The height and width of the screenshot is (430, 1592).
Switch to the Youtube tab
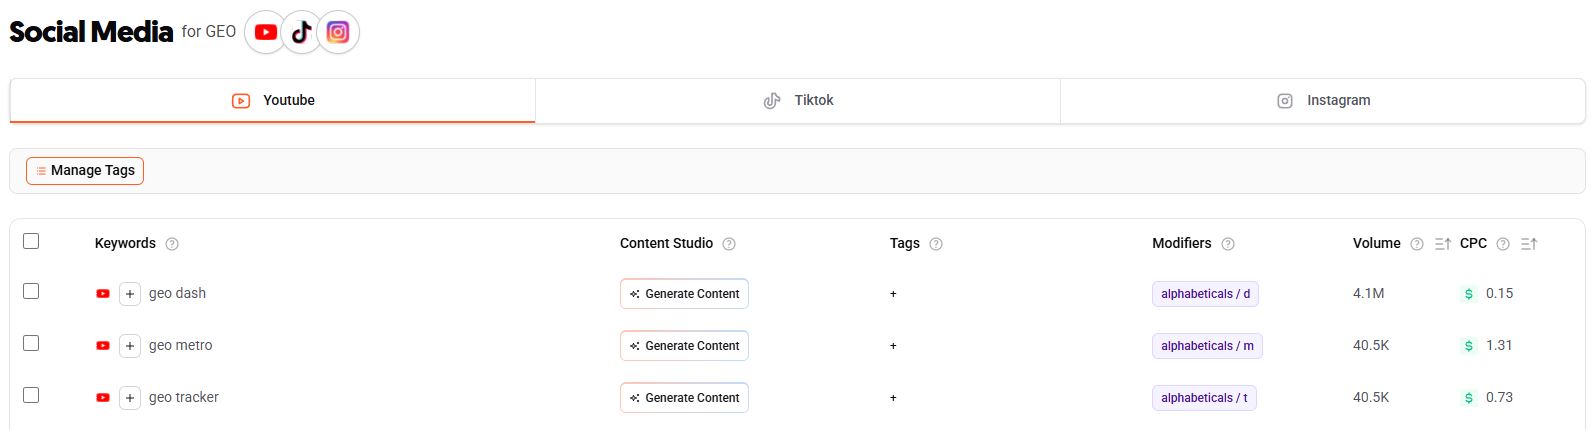click(x=273, y=100)
